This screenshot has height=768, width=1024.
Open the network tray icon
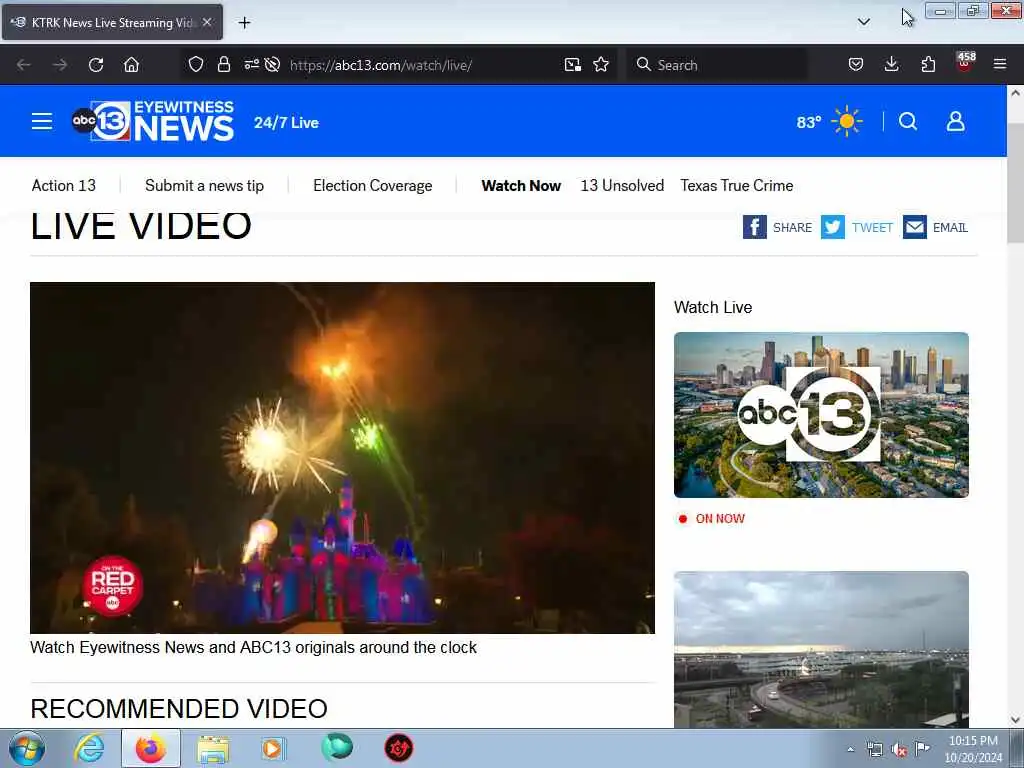(x=874, y=750)
